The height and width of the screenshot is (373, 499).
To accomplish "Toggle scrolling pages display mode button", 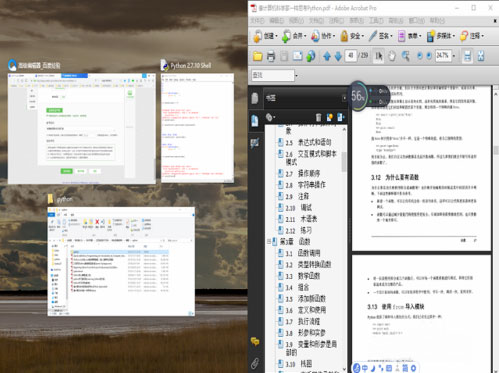I will click(467, 56).
